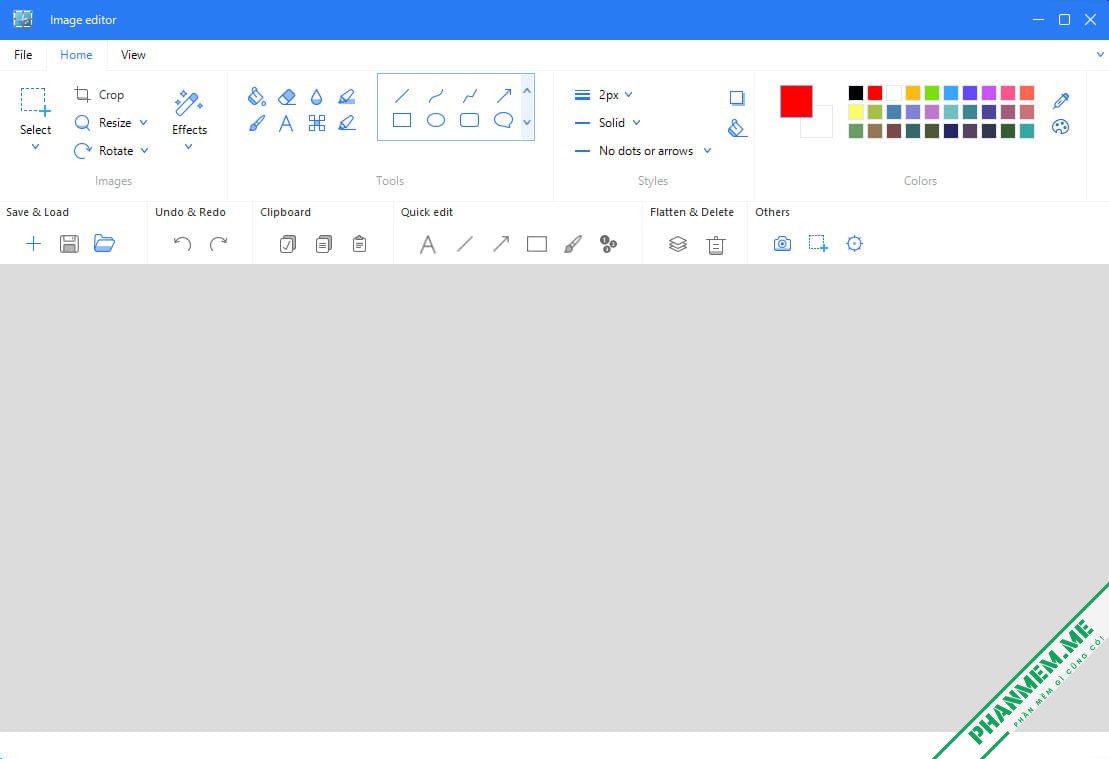1109x759 pixels.
Task: Select the Text tool in Tools group
Action: pos(286,123)
